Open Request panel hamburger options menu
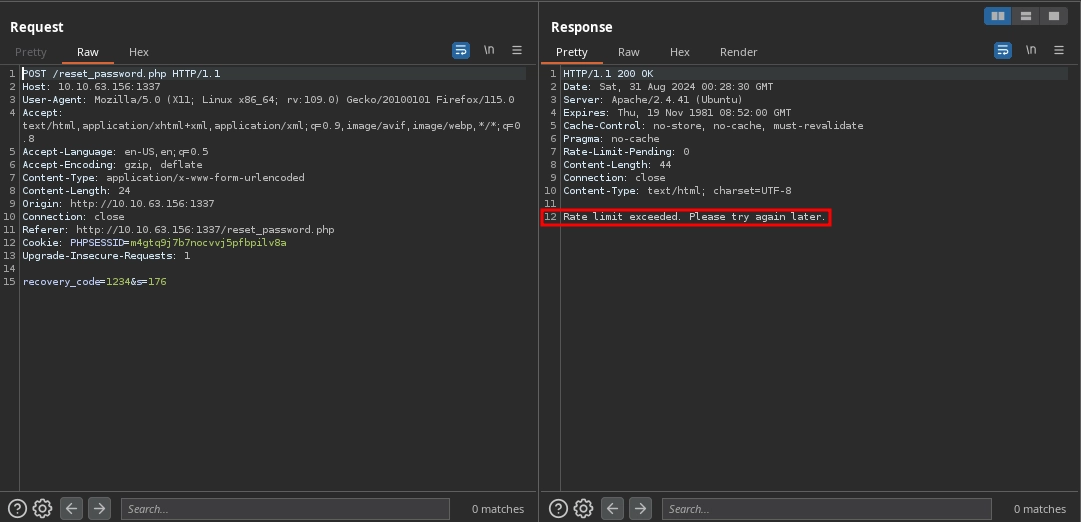This screenshot has height=522, width=1081. coord(517,50)
